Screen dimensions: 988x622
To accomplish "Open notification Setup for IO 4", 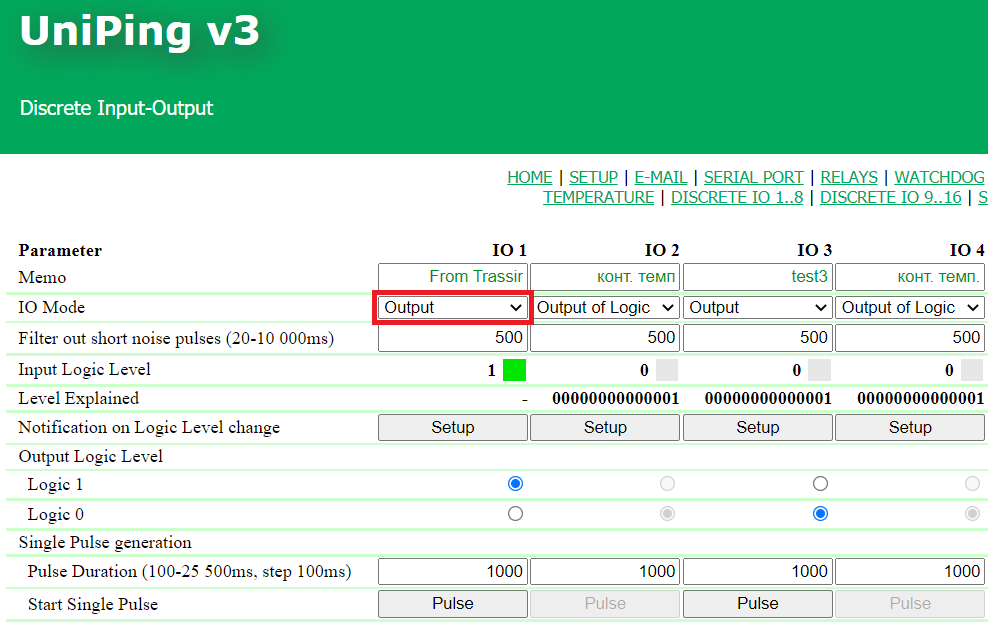I will click(910, 428).
